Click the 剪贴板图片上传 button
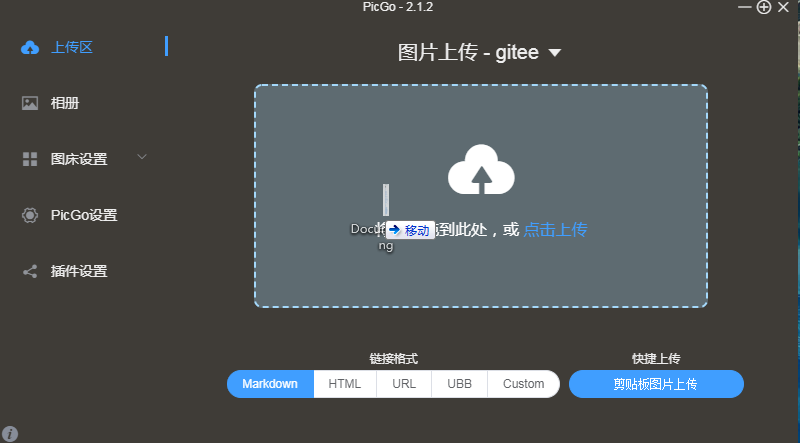The width and height of the screenshot is (800, 443). click(x=656, y=384)
